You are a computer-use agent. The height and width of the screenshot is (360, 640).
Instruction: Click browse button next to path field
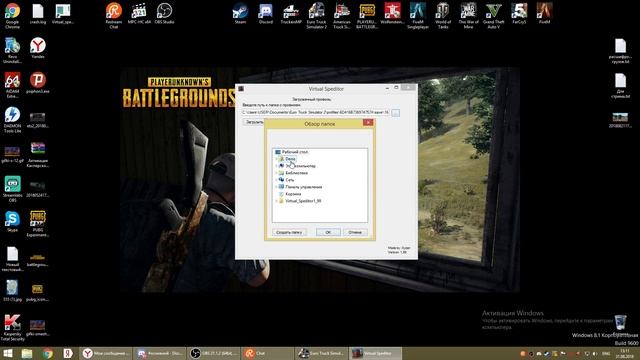396,112
